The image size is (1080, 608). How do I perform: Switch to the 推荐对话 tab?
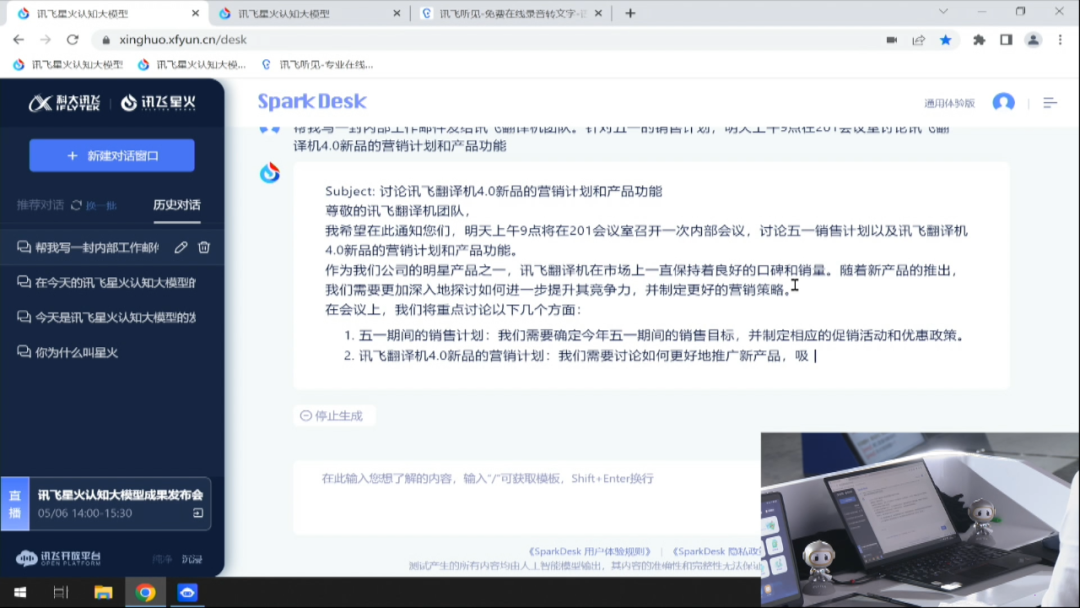coord(39,205)
